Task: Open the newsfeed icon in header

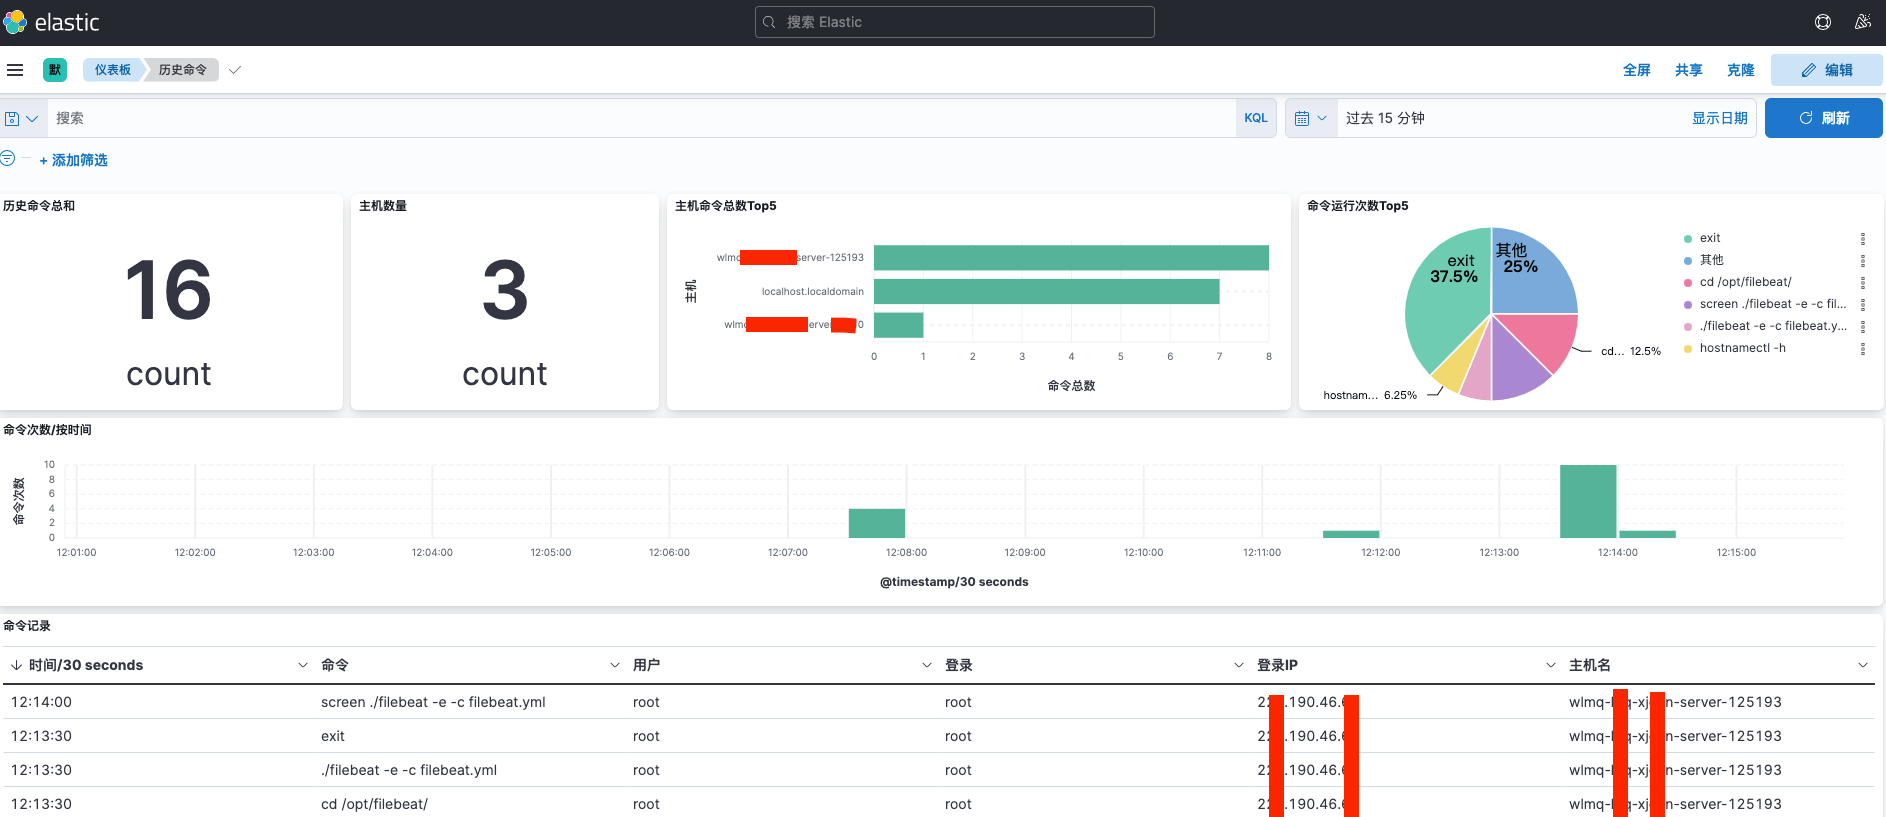Action: [1862, 22]
